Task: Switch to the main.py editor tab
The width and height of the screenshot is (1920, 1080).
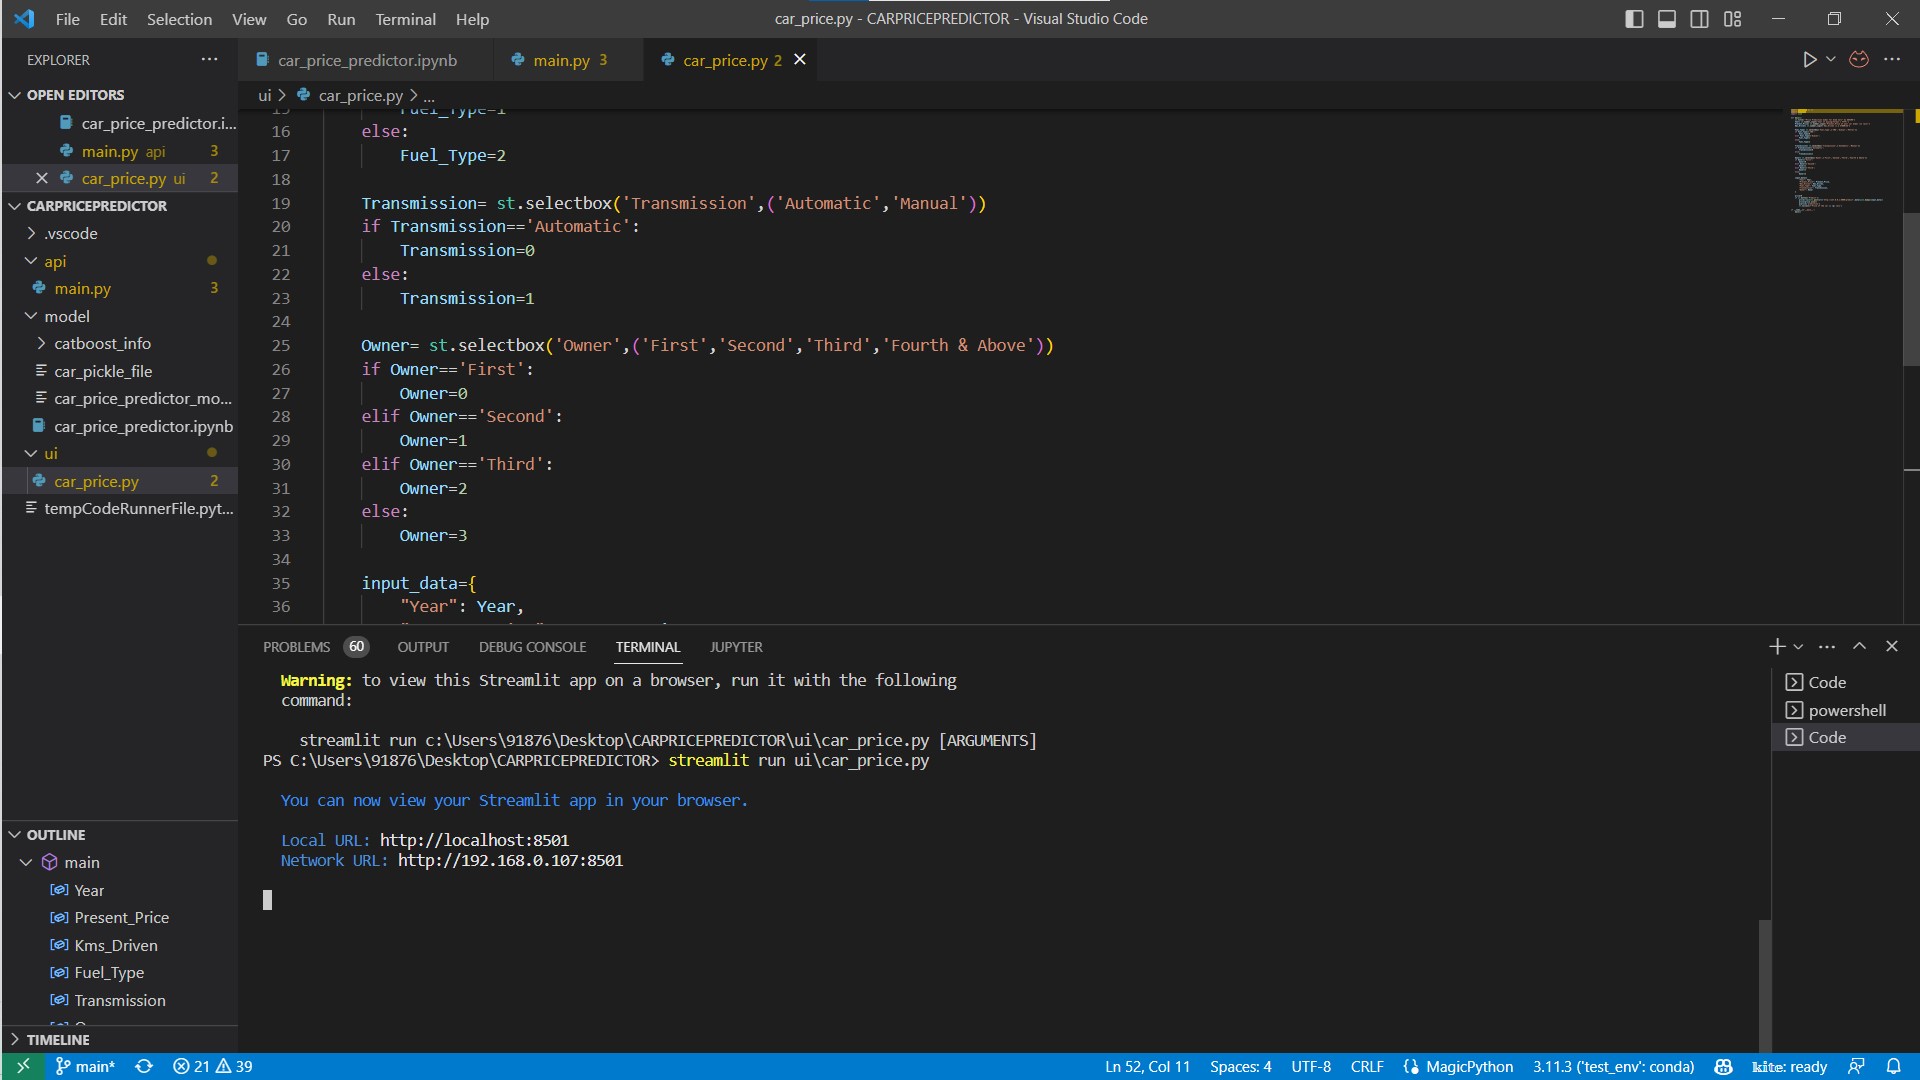Action: [x=560, y=60]
